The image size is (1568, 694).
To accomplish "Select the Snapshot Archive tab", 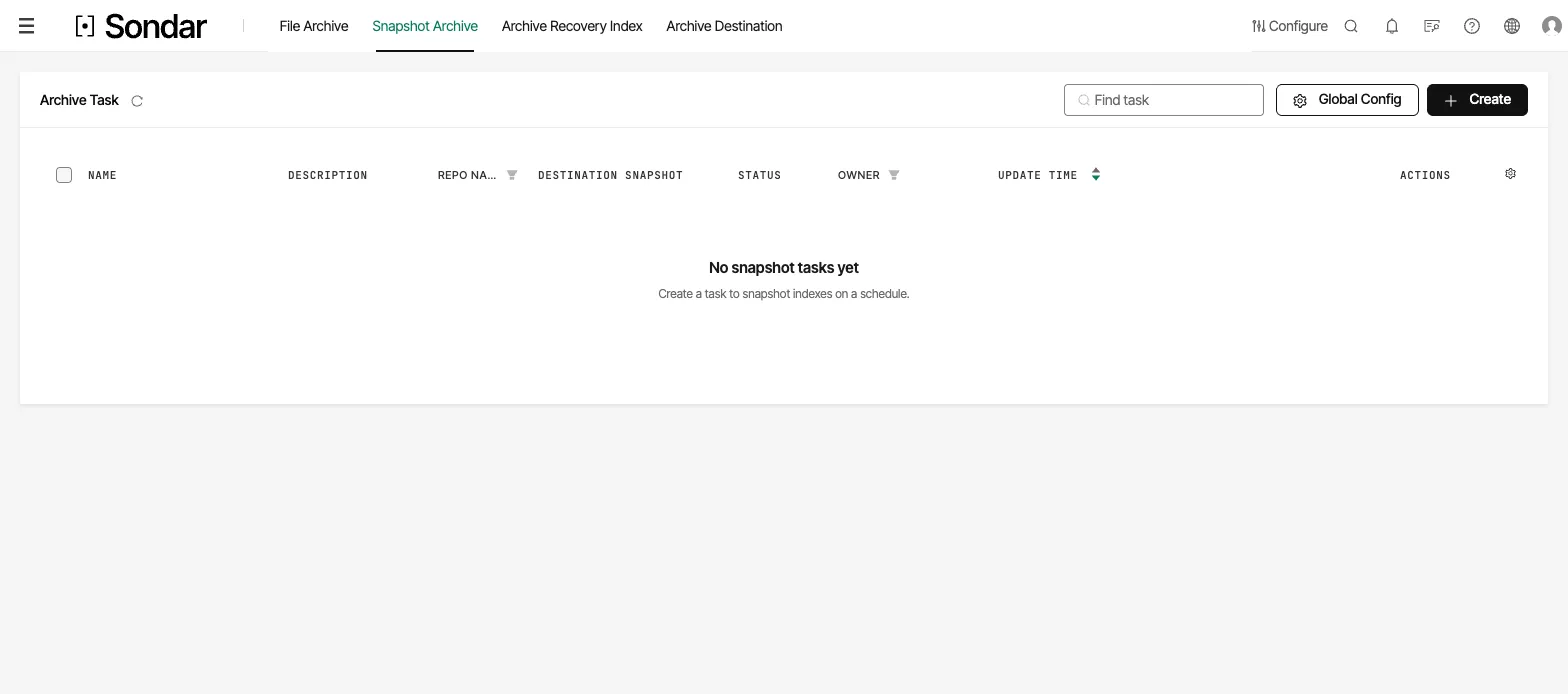I will [425, 26].
